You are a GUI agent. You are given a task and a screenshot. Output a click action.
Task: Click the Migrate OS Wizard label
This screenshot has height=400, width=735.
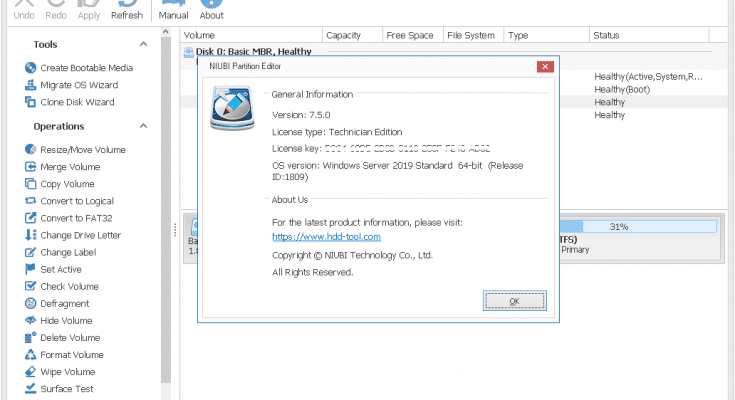79,85
